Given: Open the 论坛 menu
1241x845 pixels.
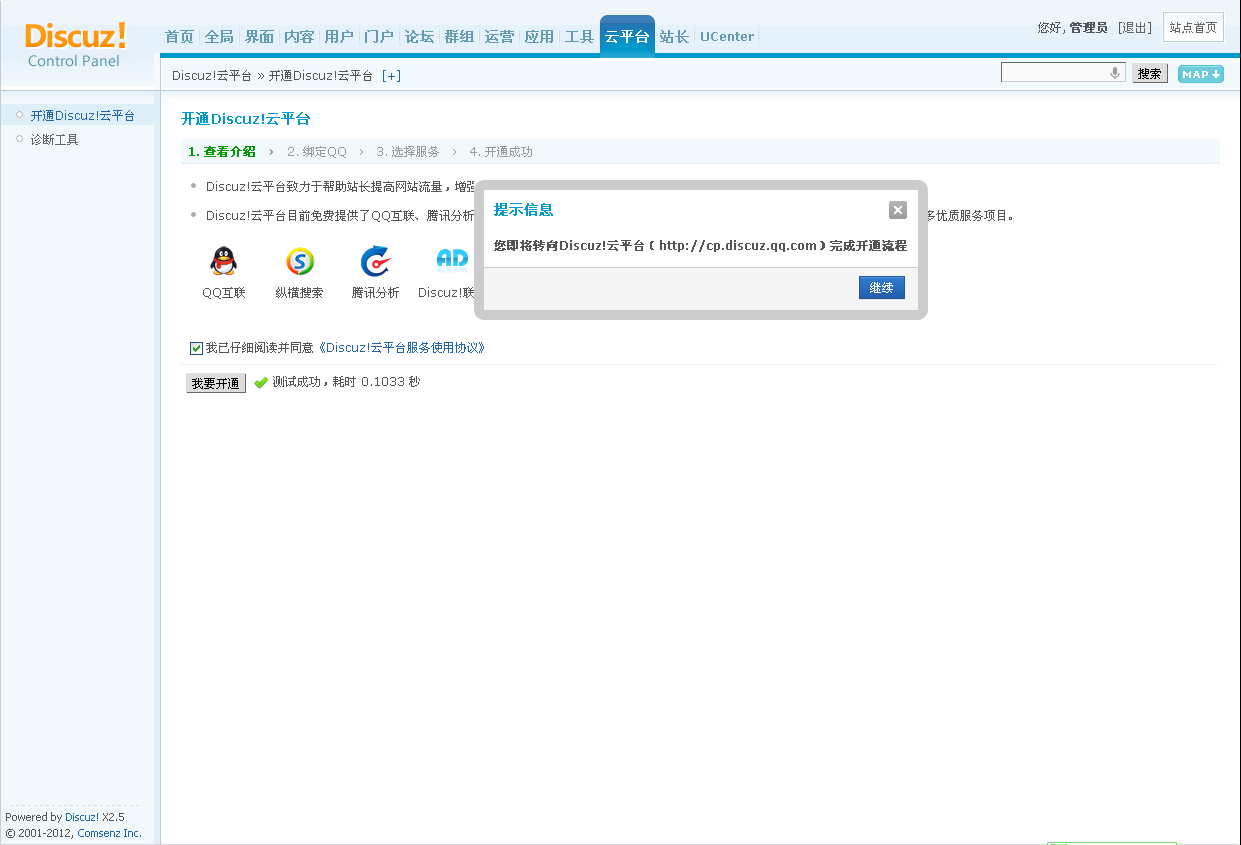Looking at the screenshot, I should click(x=419, y=37).
